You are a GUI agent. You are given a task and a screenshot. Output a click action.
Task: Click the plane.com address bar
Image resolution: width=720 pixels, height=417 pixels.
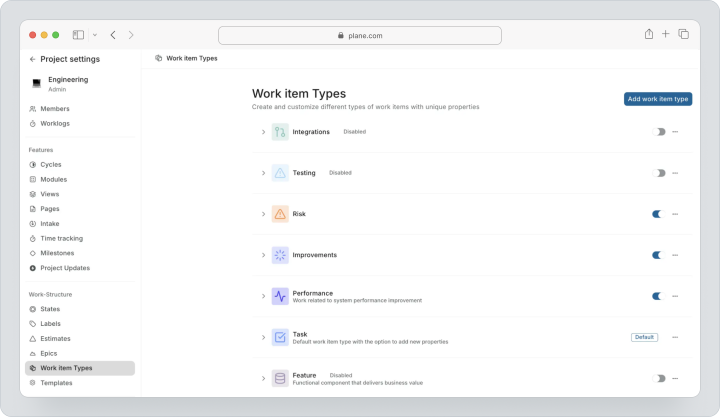[x=360, y=35]
